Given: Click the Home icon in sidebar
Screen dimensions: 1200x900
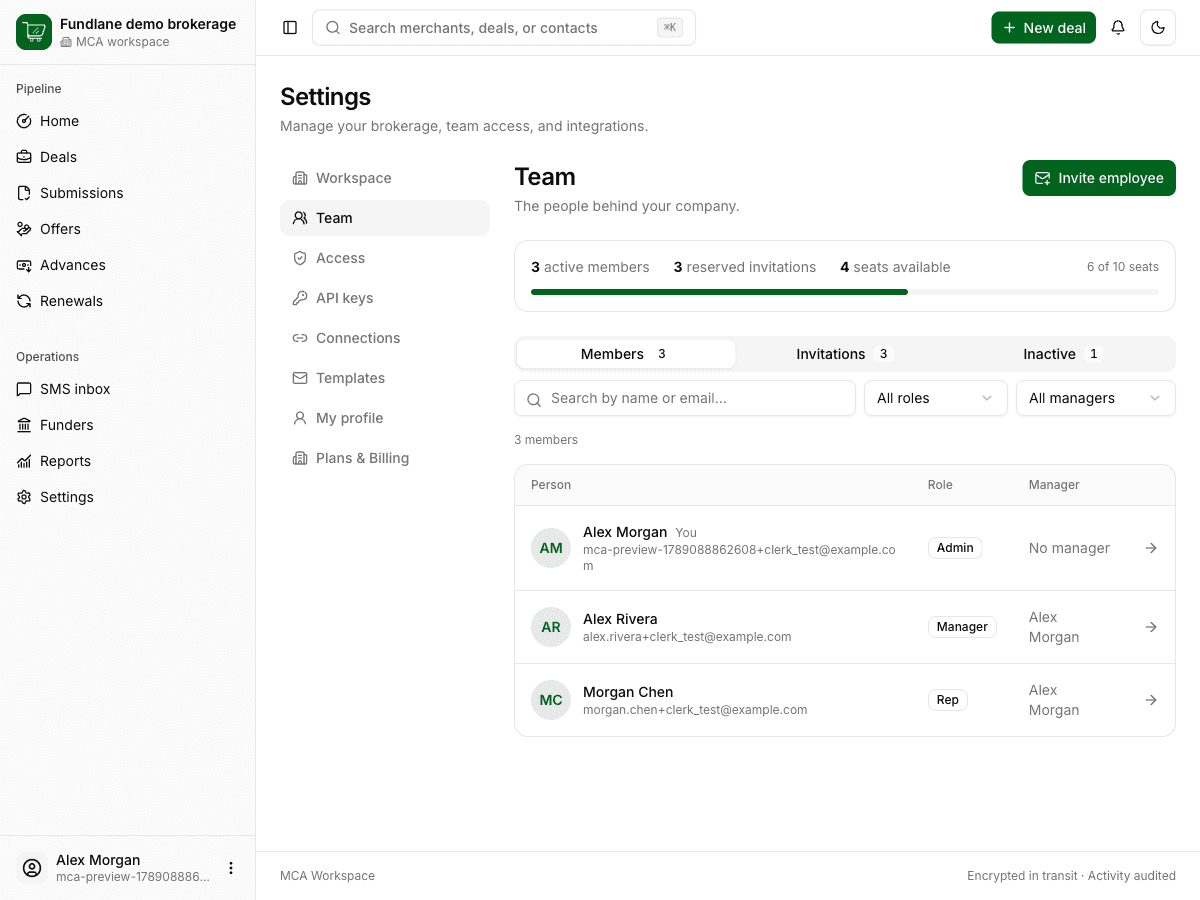Looking at the screenshot, I should [24, 121].
